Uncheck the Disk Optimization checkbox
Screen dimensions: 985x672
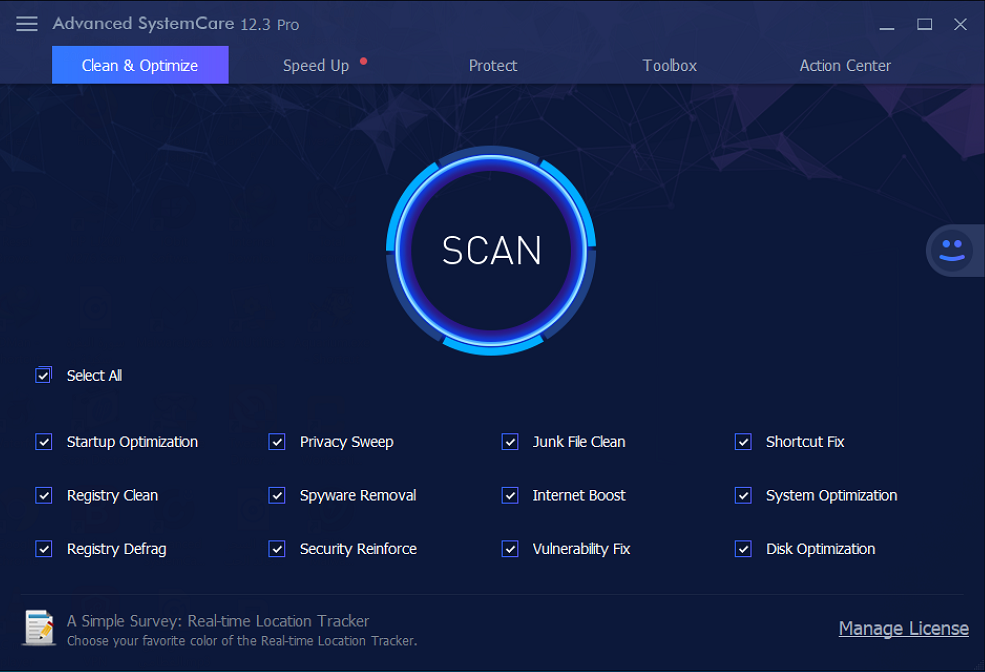[743, 549]
